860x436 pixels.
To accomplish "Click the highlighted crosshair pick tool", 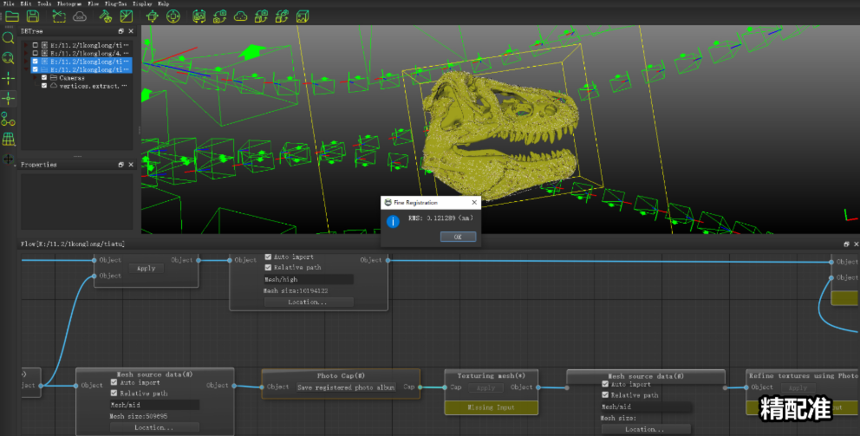I will pyautogui.click(x=8, y=99).
